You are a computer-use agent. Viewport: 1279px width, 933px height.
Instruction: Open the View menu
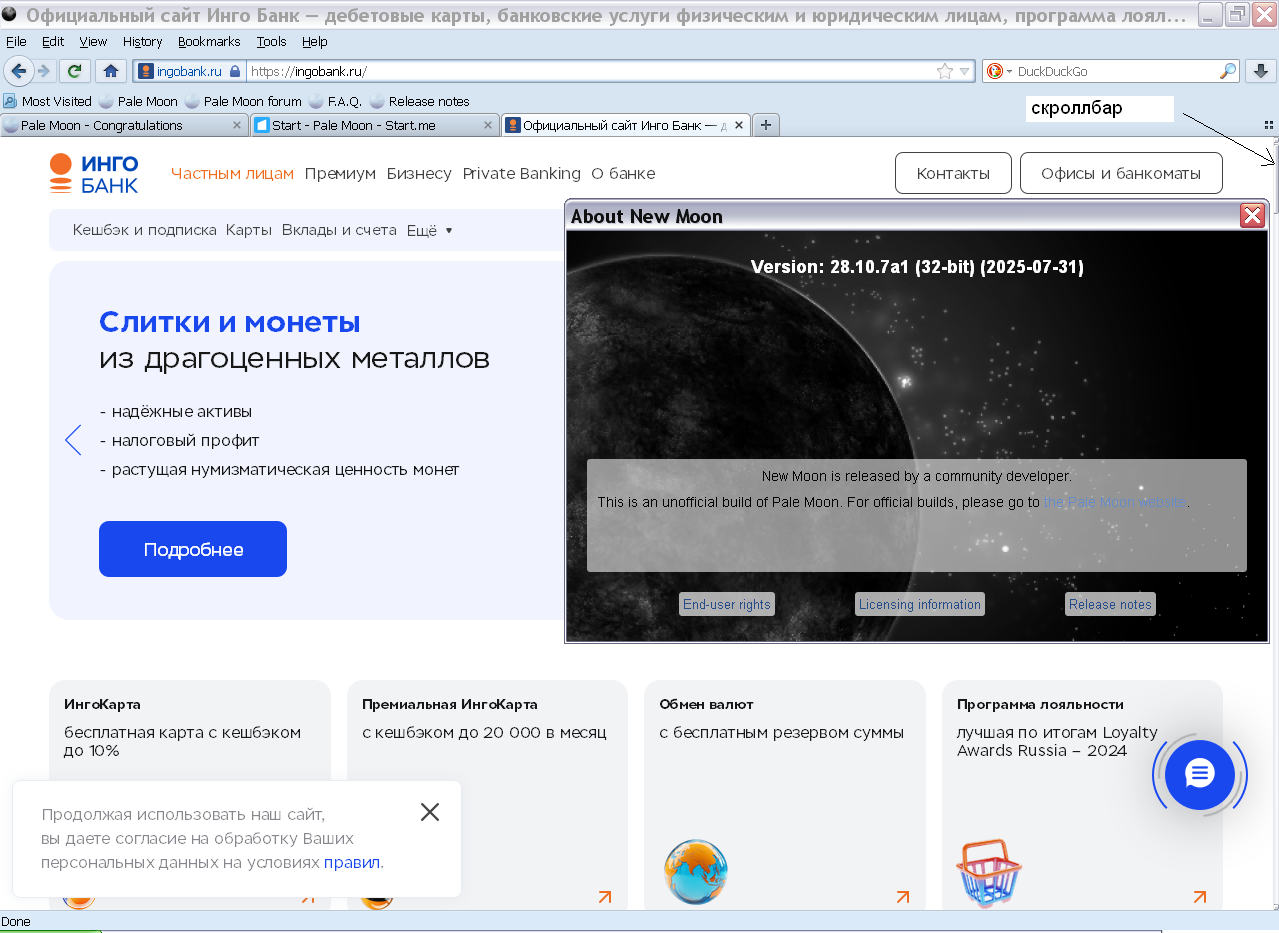pyautogui.click(x=93, y=42)
